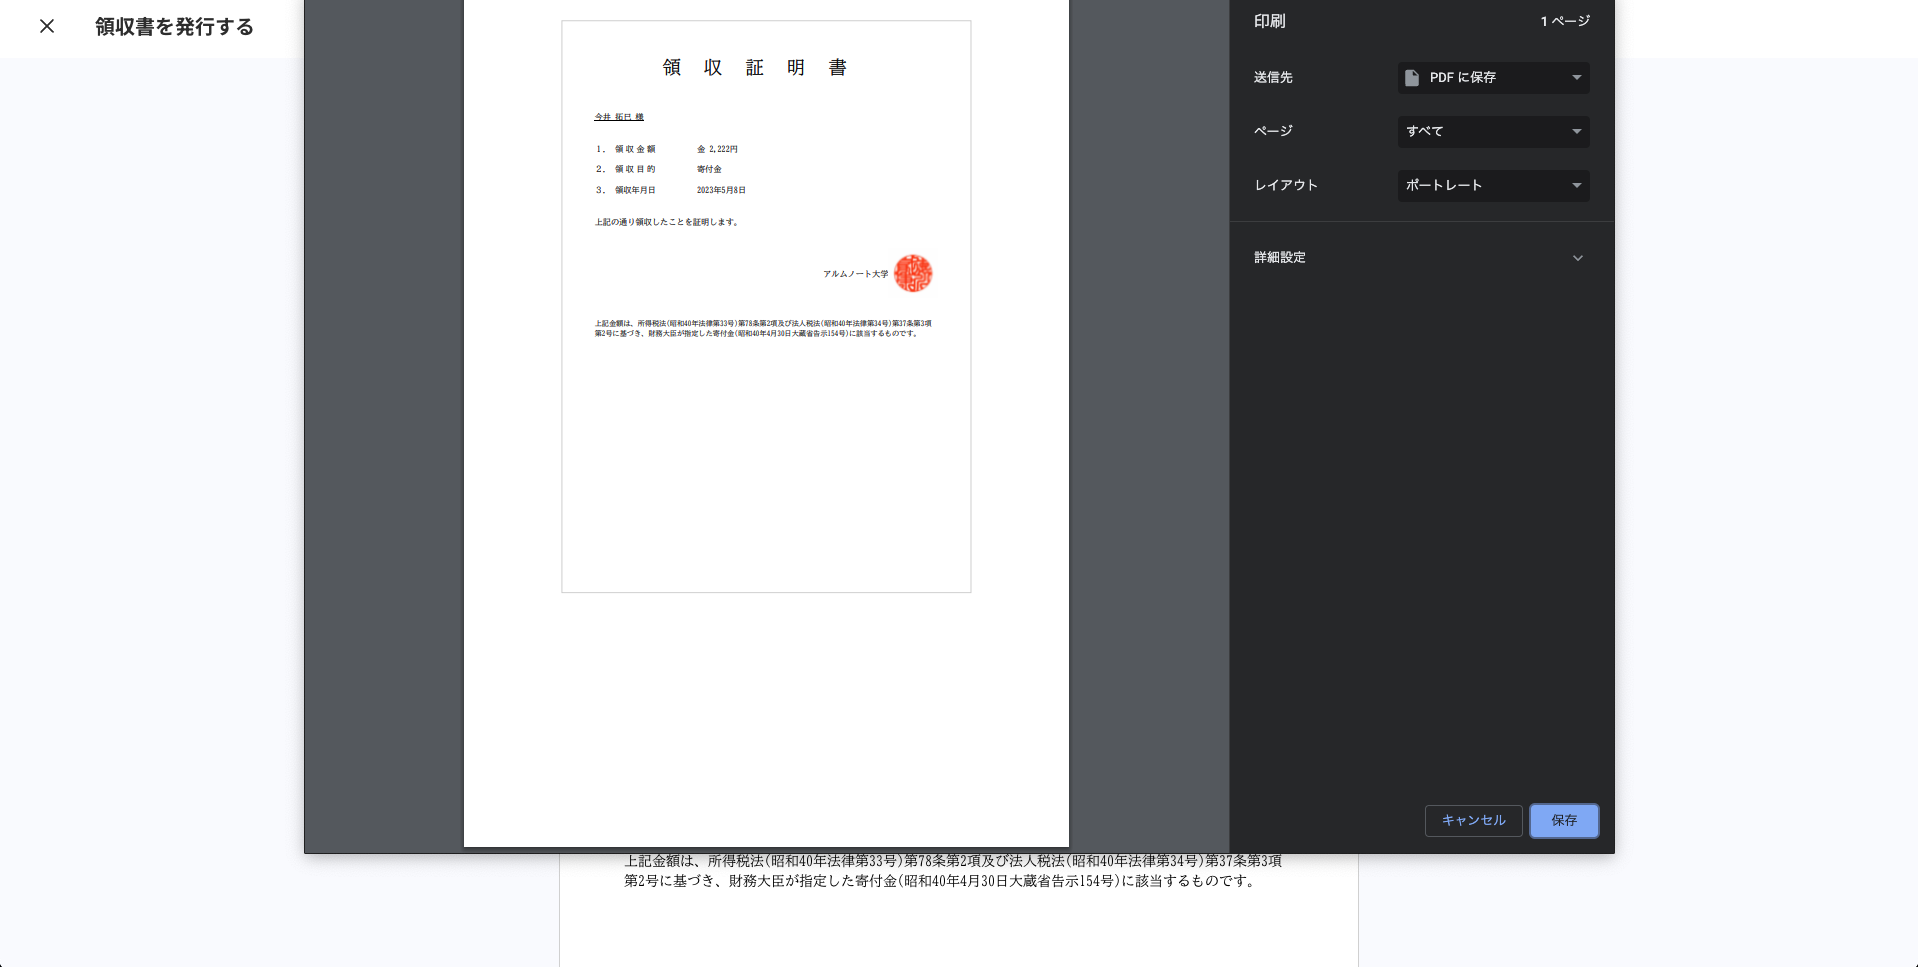
Task: Click the 領収証明書 title in the preview
Action: click(x=755, y=67)
